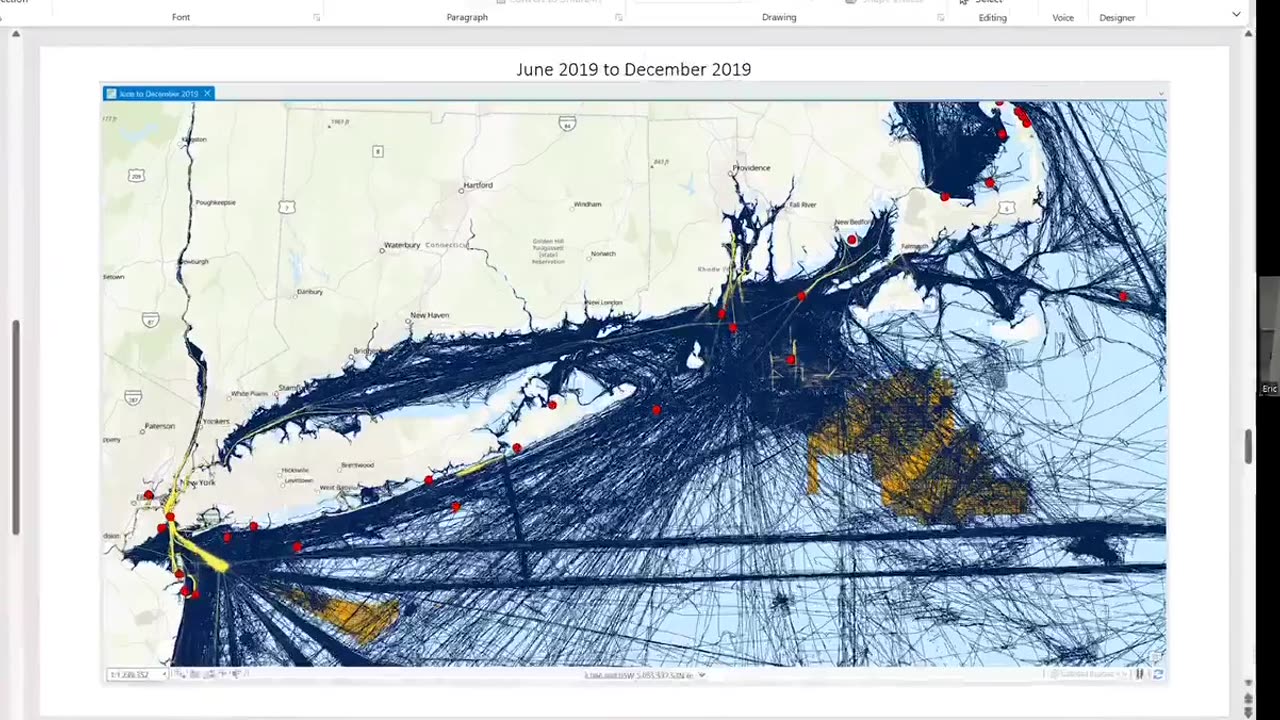Select the June to December 2019 map tab
The image size is (1280, 720).
[x=158, y=93]
